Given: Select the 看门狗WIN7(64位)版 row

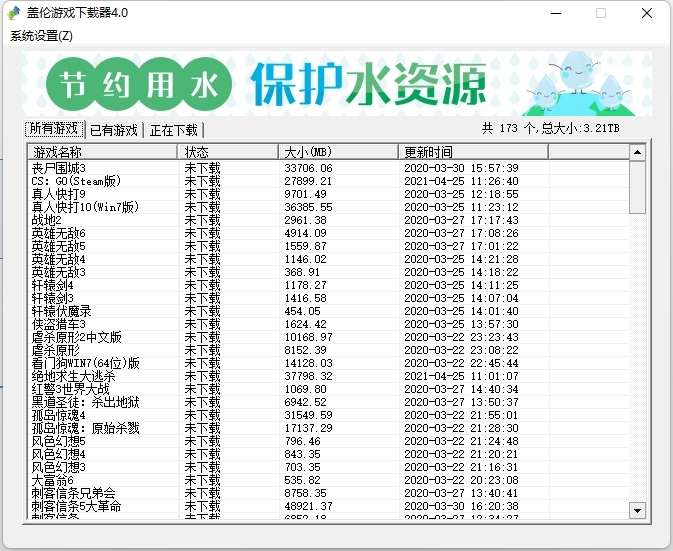Looking at the screenshot, I should 328,363.
